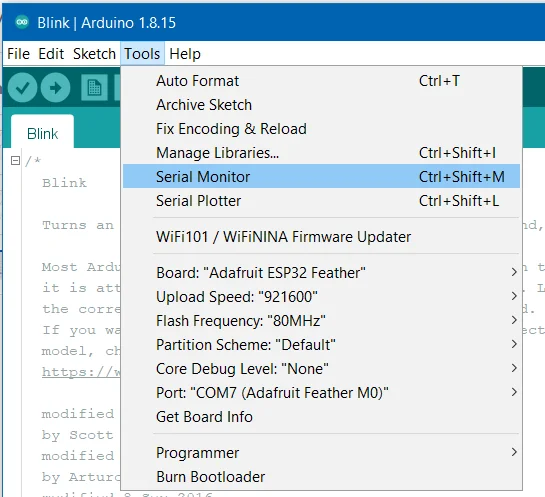The height and width of the screenshot is (497, 545).
Task: Open the Serial Monitor
Action: (322, 177)
